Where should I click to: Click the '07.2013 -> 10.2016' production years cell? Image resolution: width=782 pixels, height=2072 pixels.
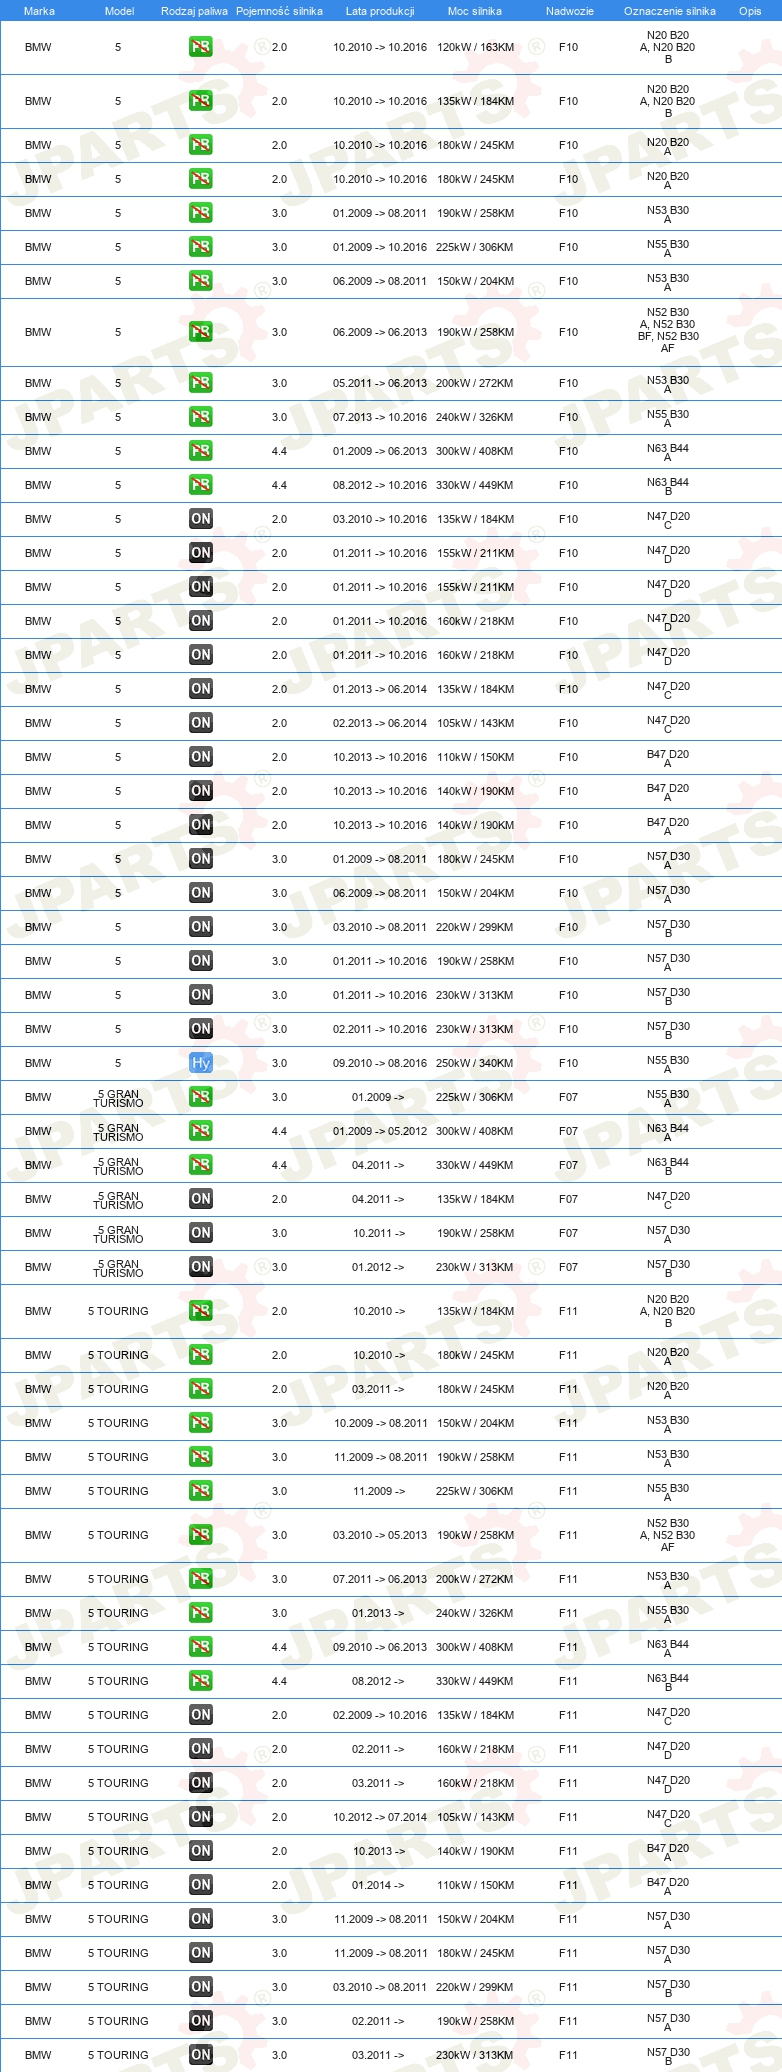tap(380, 417)
